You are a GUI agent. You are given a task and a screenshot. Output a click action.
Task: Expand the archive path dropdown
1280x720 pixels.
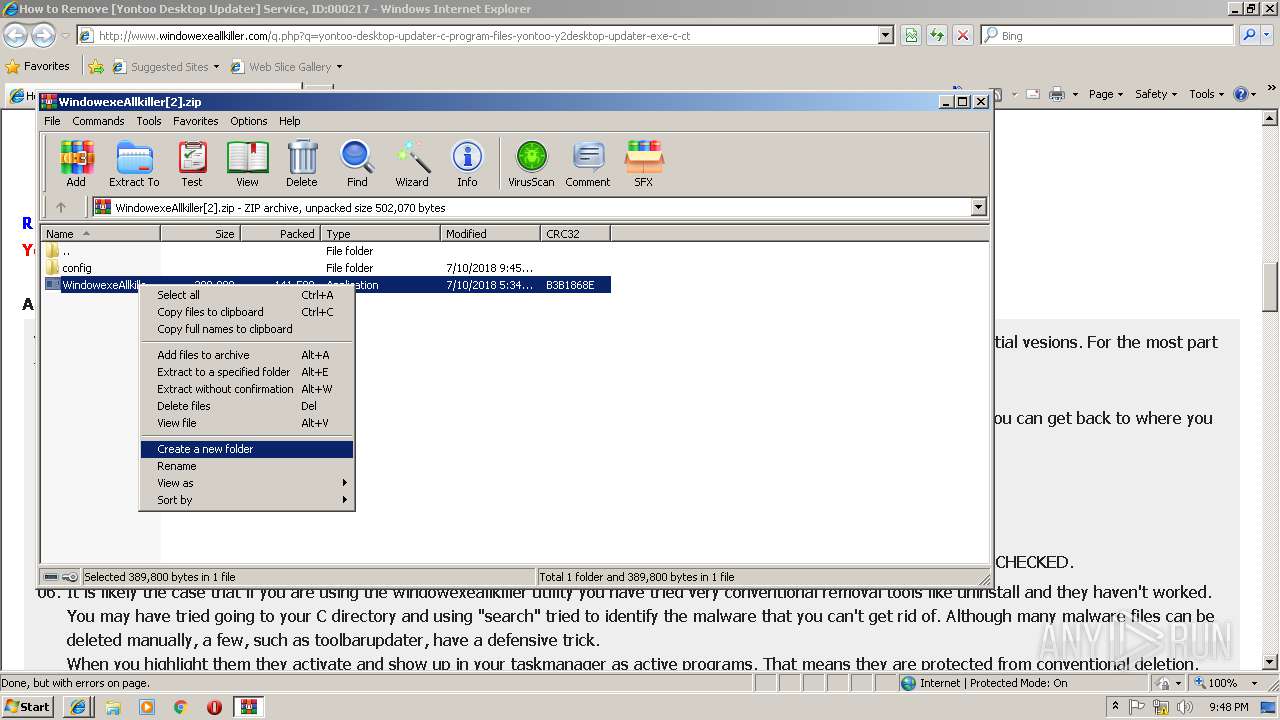click(x=978, y=207)
